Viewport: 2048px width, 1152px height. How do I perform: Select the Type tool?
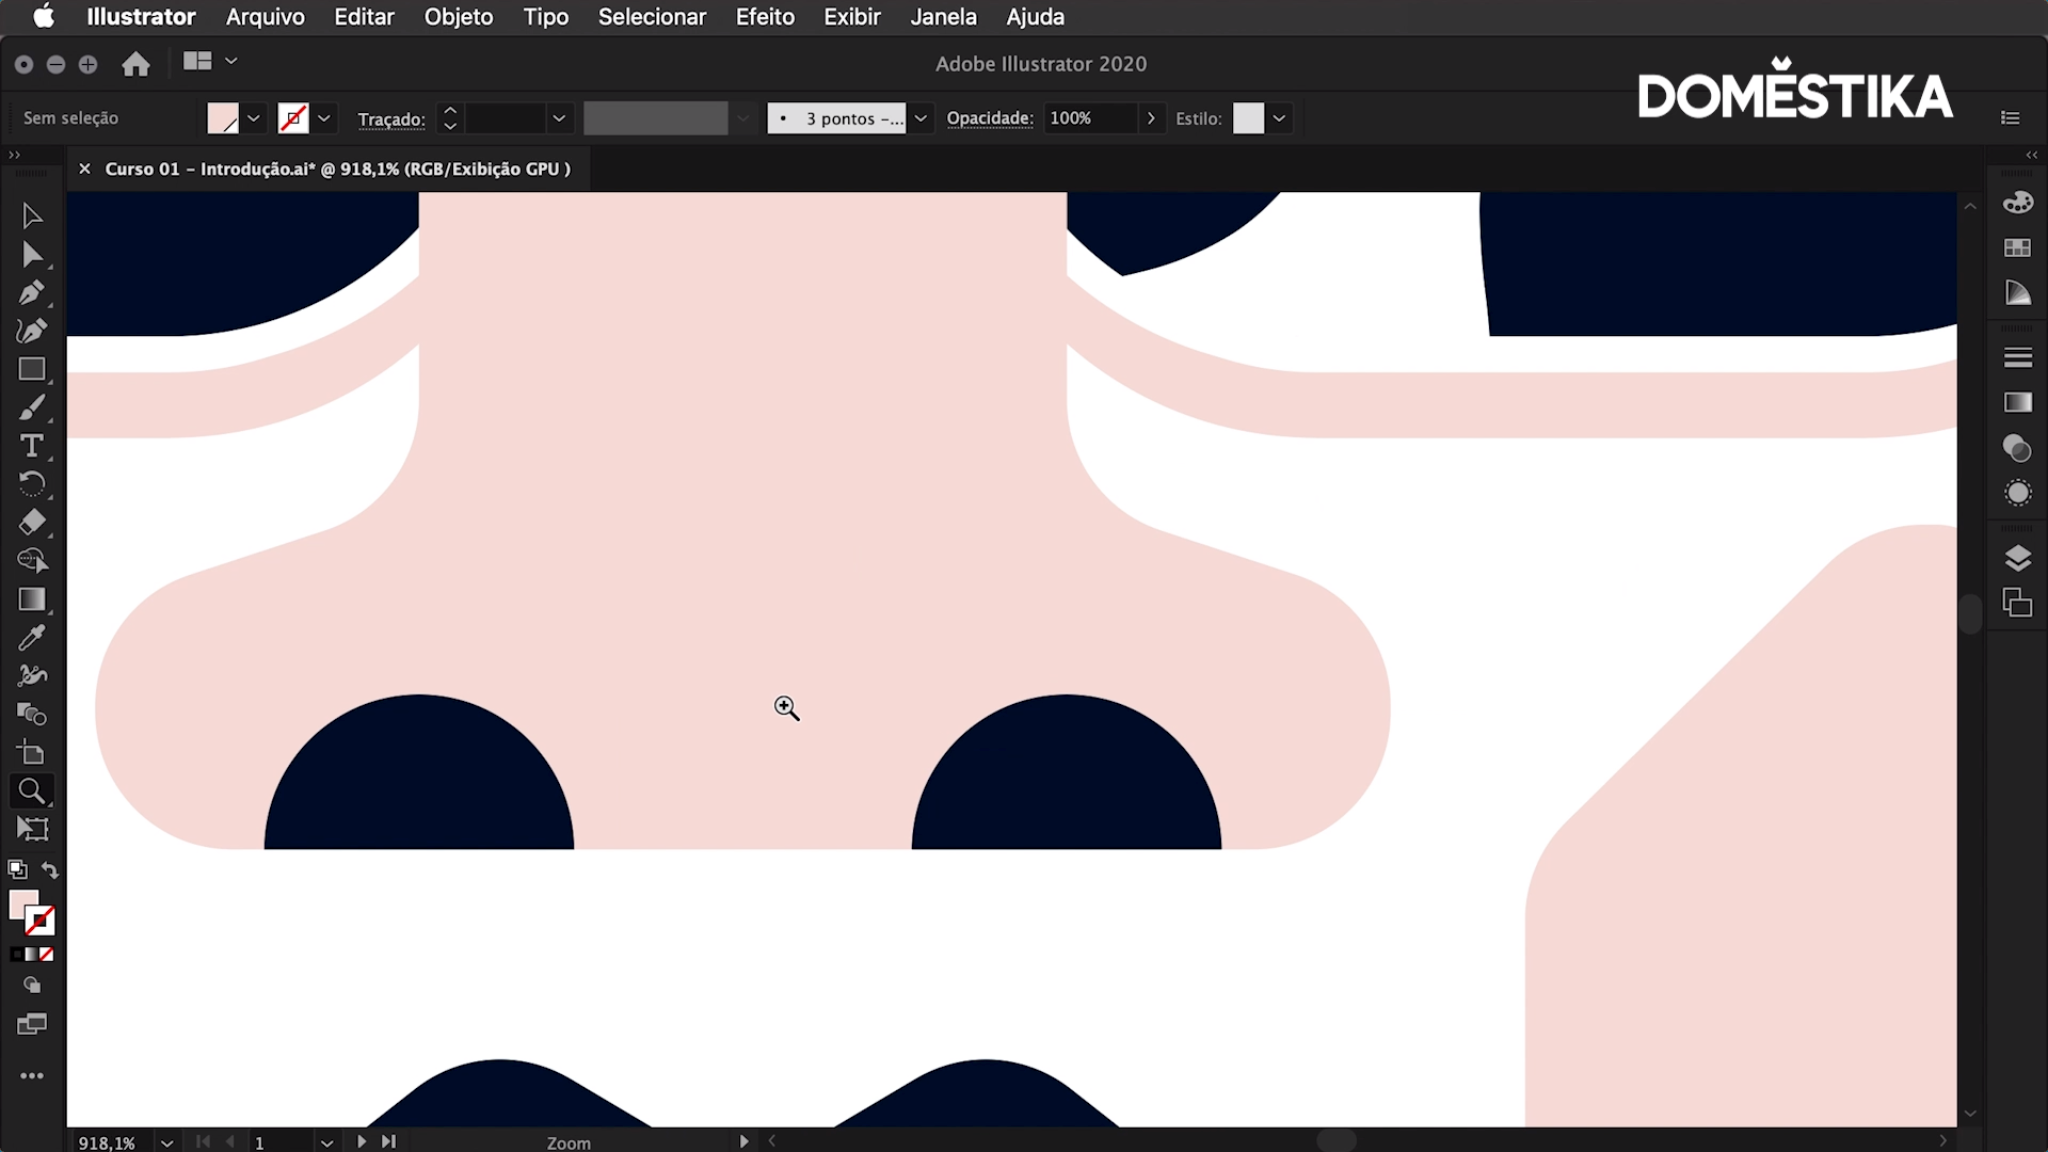[x=31, y=446]
